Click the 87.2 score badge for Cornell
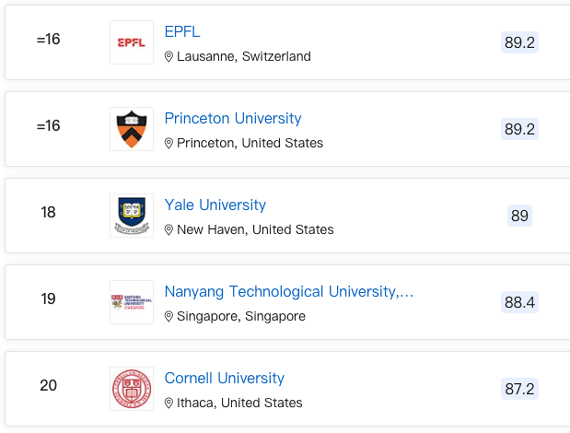This screenshot has height=433, width=570. coord(519,389)
